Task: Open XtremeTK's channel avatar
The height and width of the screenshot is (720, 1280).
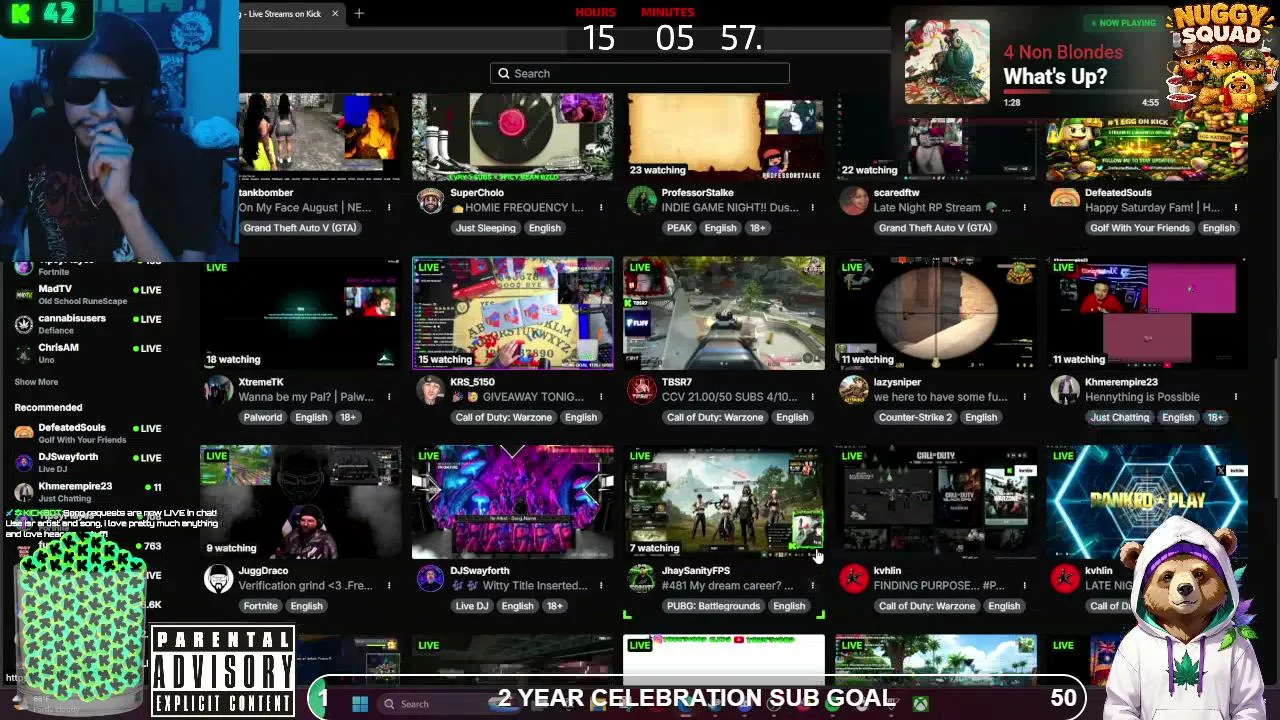Action: 218,389
